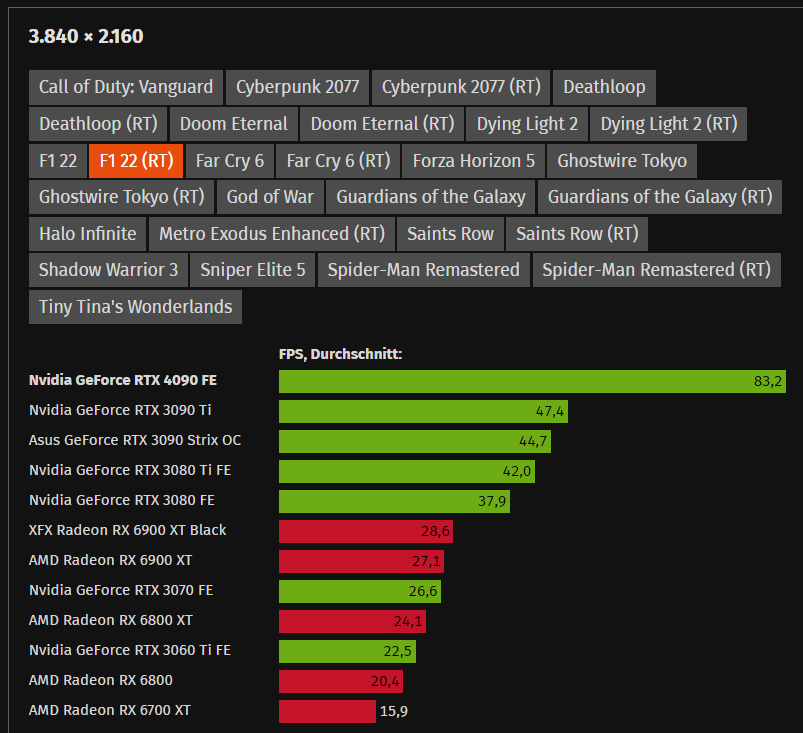Switch to the Doom Eternal tab without RT

(234, 124)
